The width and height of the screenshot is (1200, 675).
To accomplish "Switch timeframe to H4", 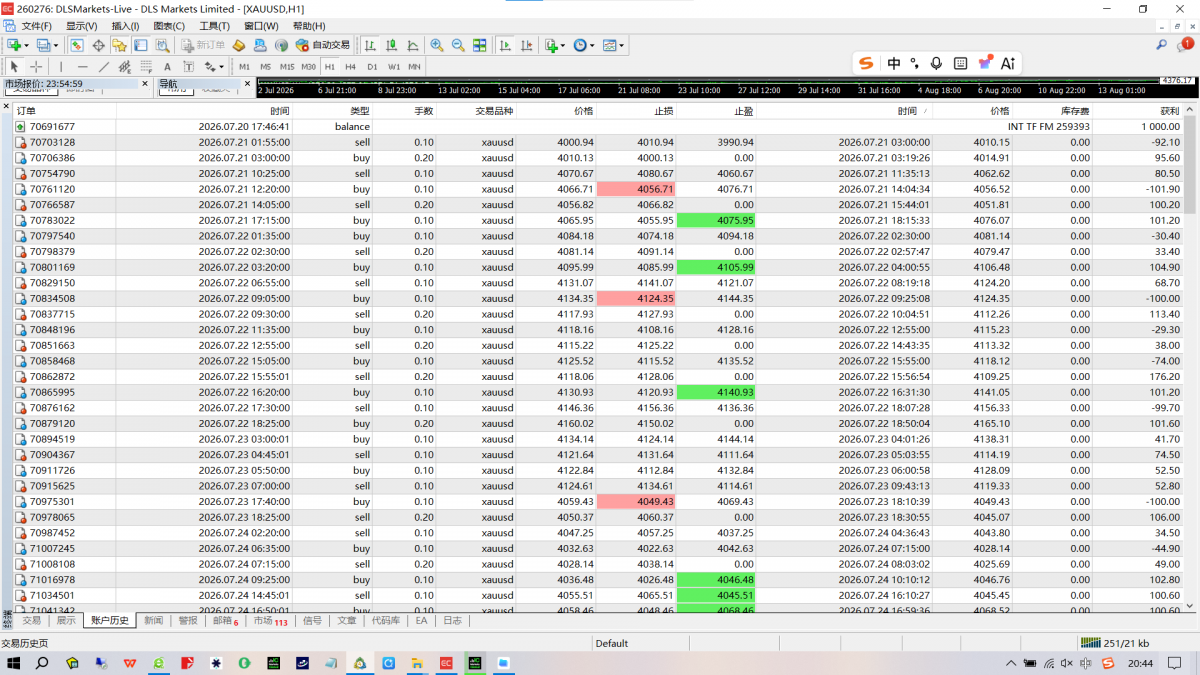I will coord(350,67).
